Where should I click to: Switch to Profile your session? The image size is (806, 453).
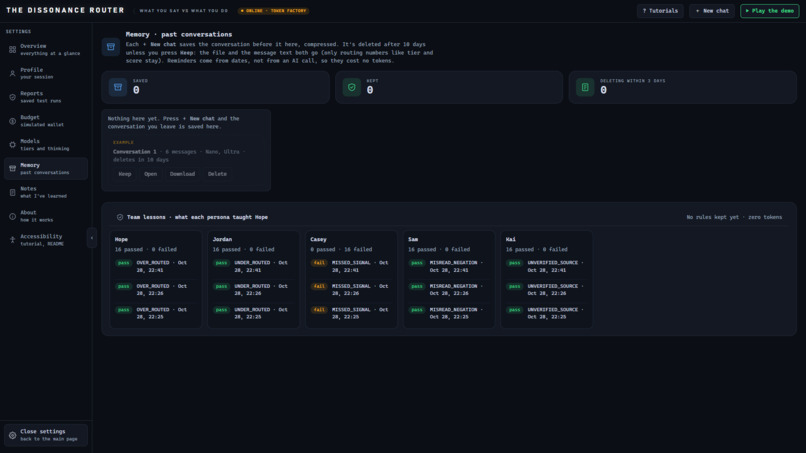coord(46,74)
